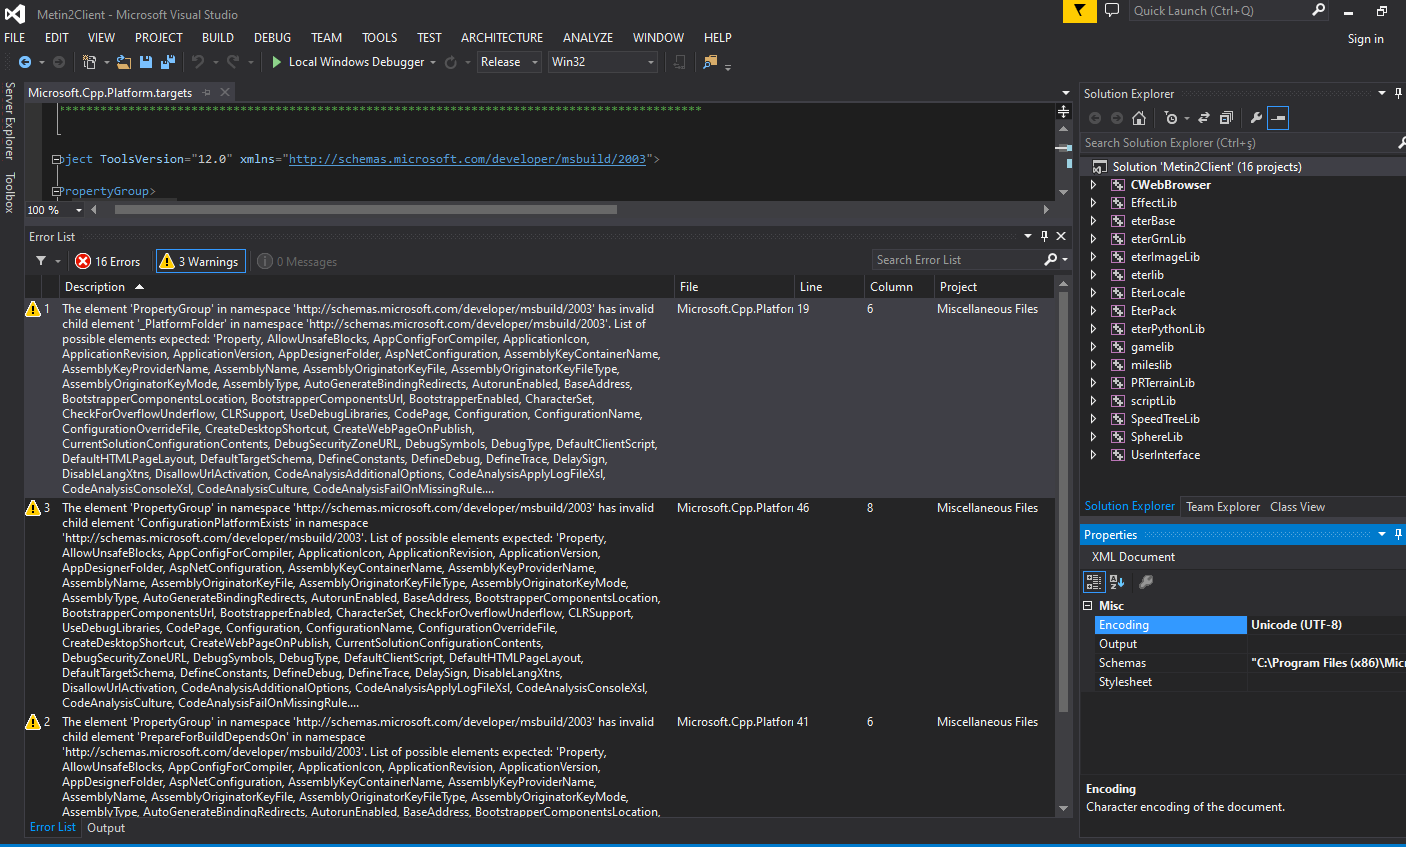The height and width of the screenshot is (847, 1406).
Task: Toggle the 16 Errors filter
Action: [x=108, y=261]
